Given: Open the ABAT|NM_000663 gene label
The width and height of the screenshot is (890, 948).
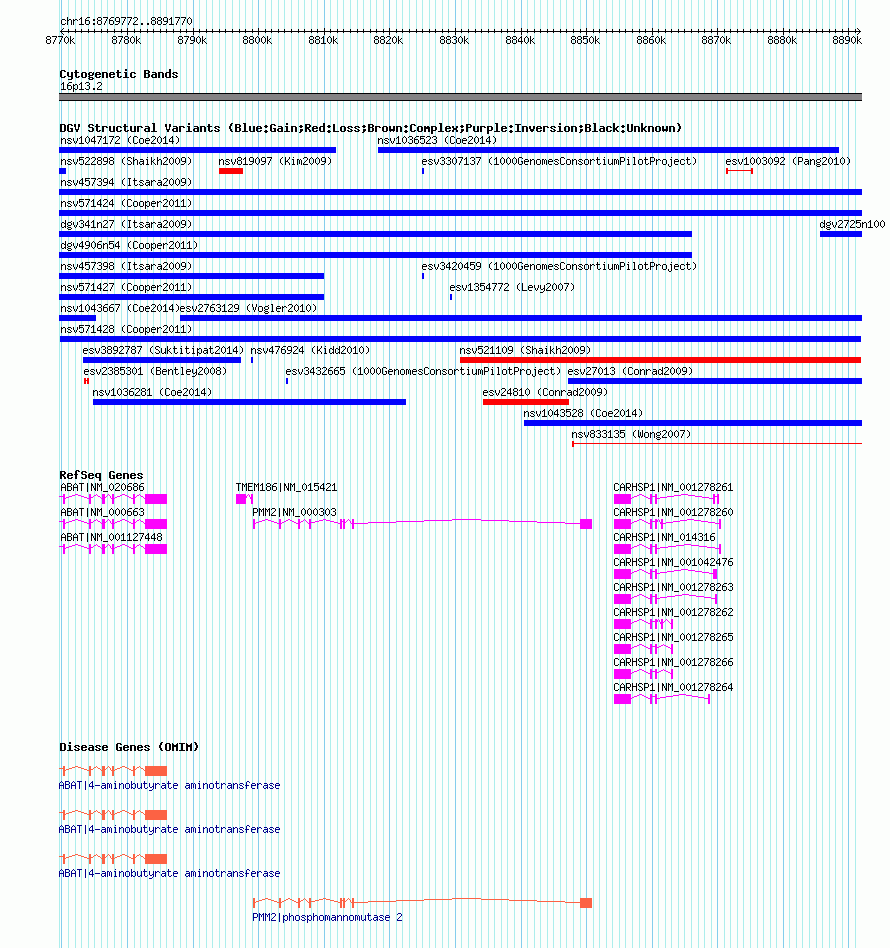Looking at the screenshot, I should (x=102, y=512).
